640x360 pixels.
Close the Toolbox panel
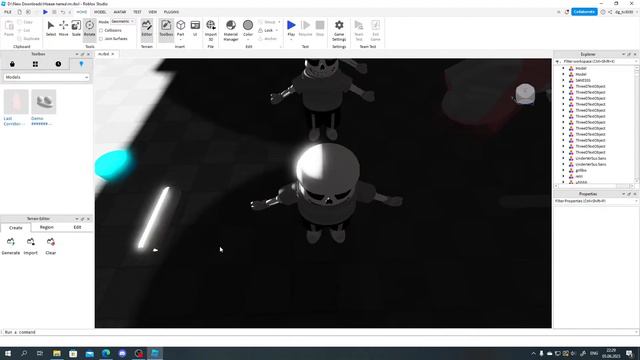coord(88,54)
